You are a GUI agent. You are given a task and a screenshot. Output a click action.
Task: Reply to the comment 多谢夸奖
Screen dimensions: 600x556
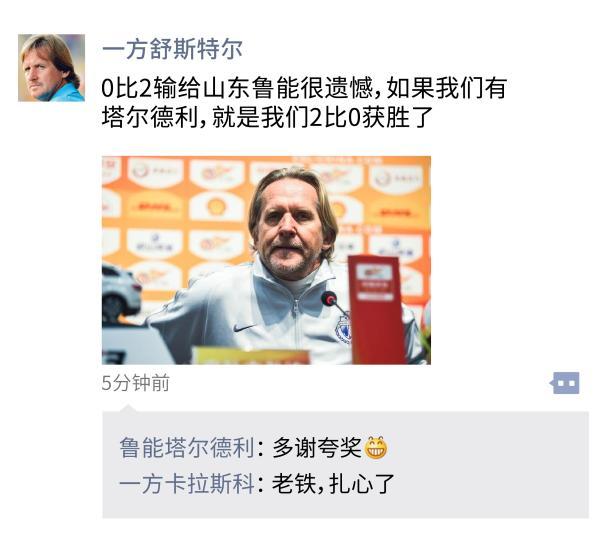pyautogui.click(x=317, y=447)
